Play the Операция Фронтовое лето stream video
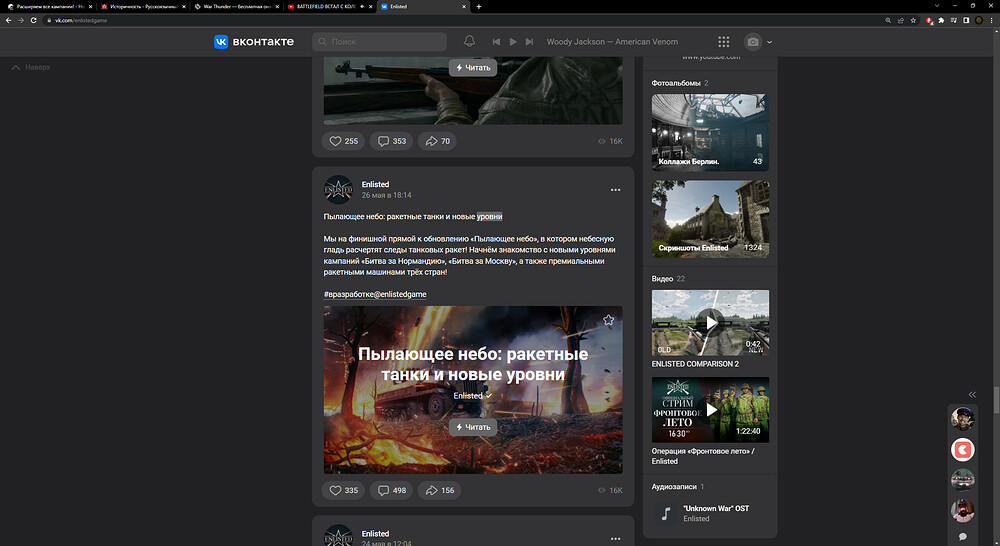This screenshot has height=546, width=1000. tap(710, 410)
